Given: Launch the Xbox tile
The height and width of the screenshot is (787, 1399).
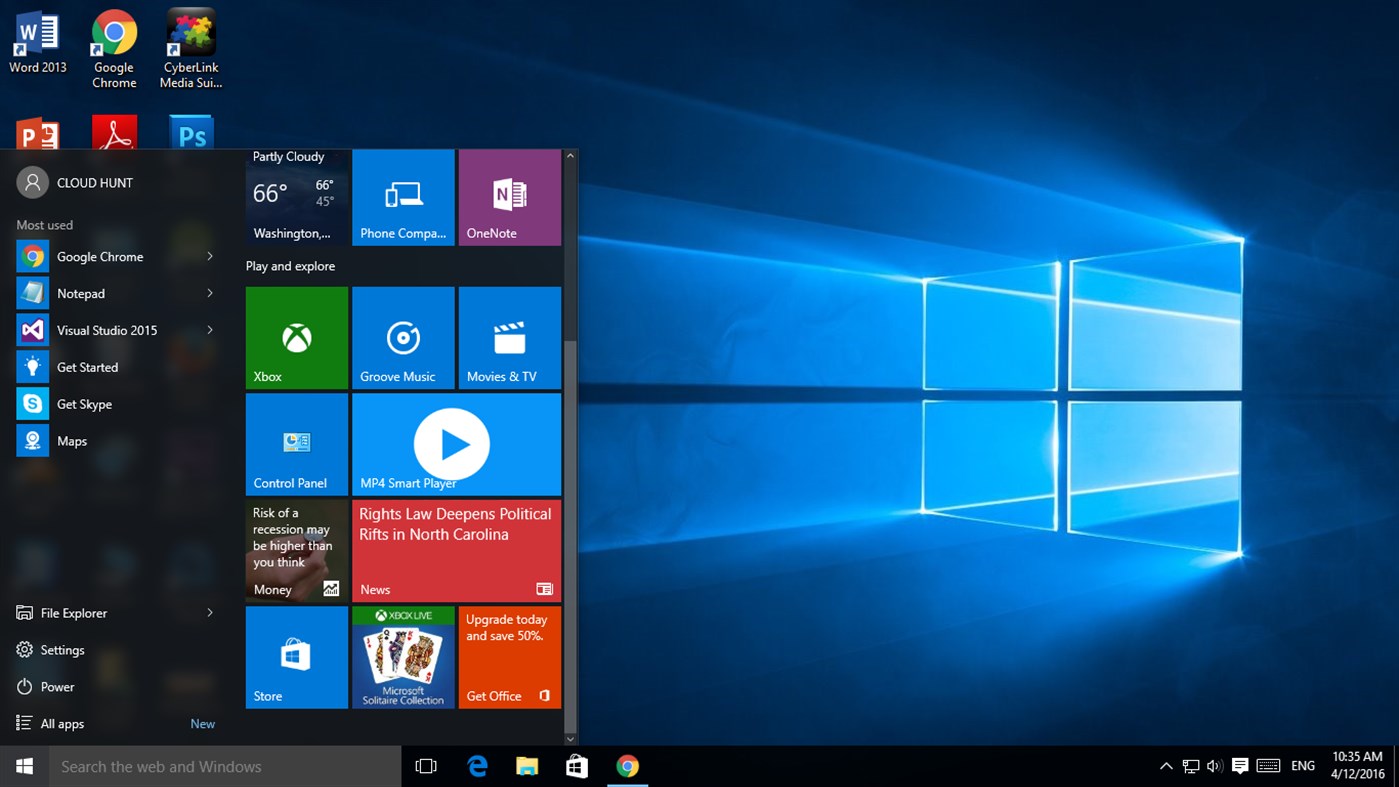Looking at the screenshot, I should click(297, 338).
